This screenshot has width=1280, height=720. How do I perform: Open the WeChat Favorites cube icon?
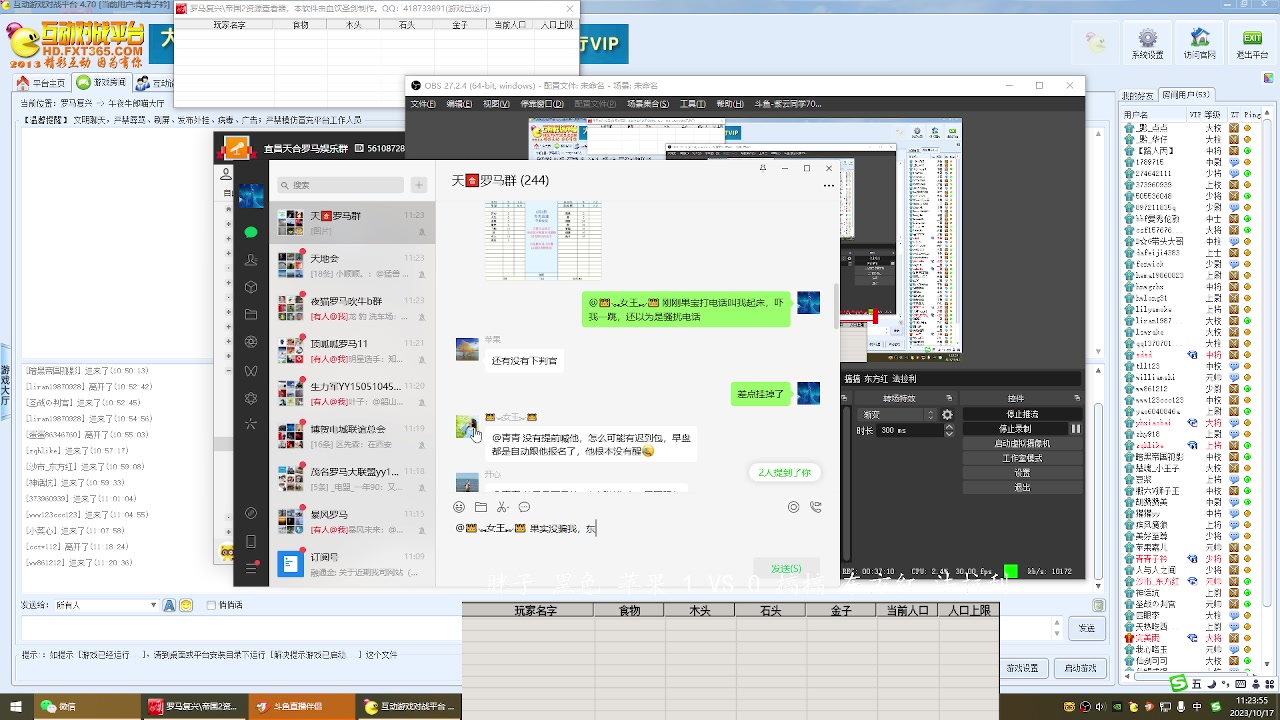251,287
